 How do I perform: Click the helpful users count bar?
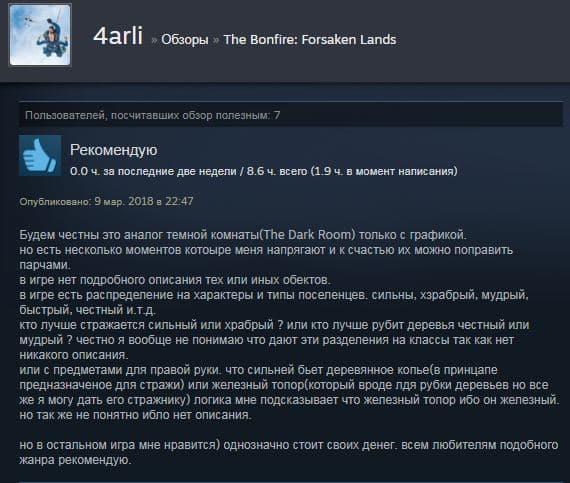tap(291, 115)
